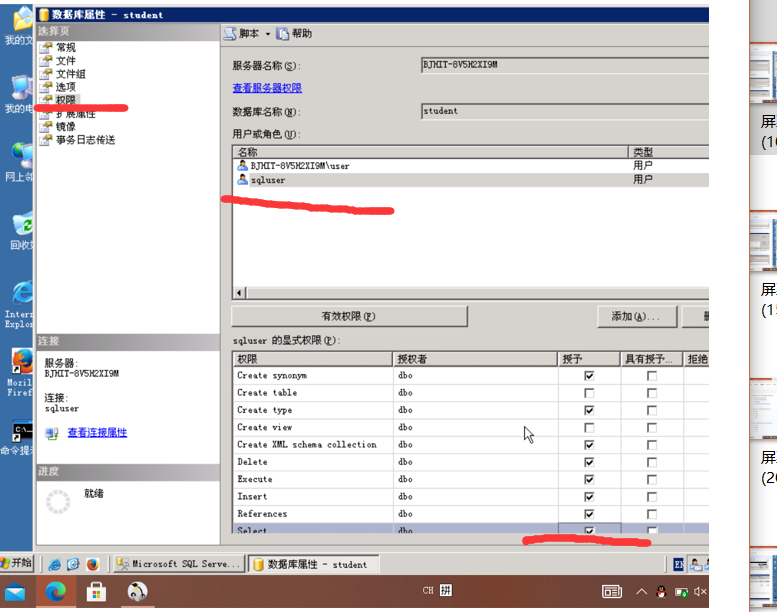This screenshot has width=777, height=612.
Task: Uncheck 授予 for References permission
Action: (x=589, y=514)
